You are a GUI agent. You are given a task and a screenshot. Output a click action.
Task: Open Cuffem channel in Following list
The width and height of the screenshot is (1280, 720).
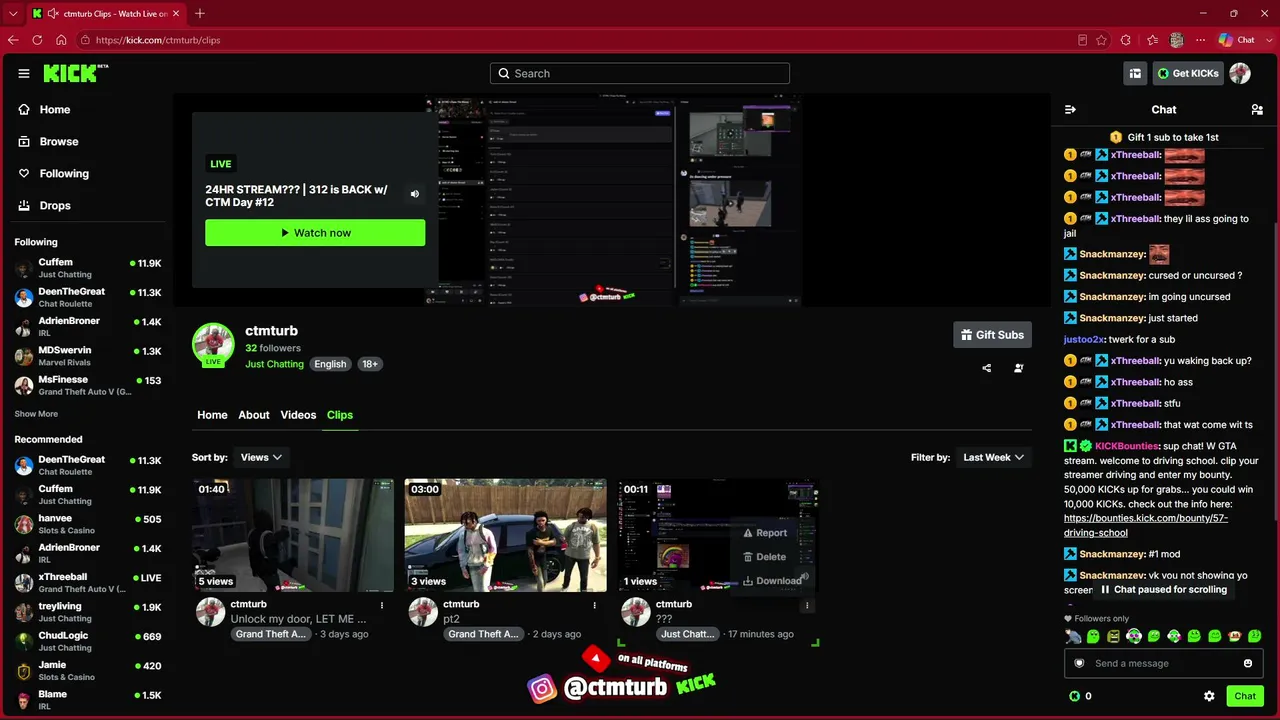[88, 268]
